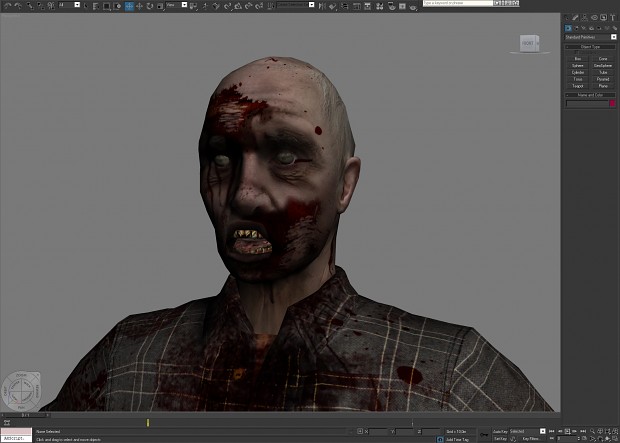
Task: Switch to the Hierarchy command panel tab
Action: 584,18
